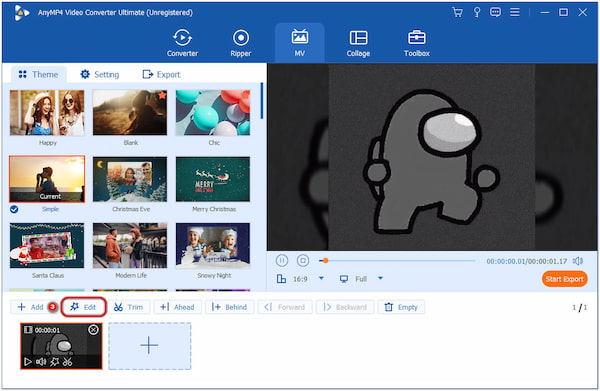Click the Ahead button
Screen dimensions: 600x391
178,307
